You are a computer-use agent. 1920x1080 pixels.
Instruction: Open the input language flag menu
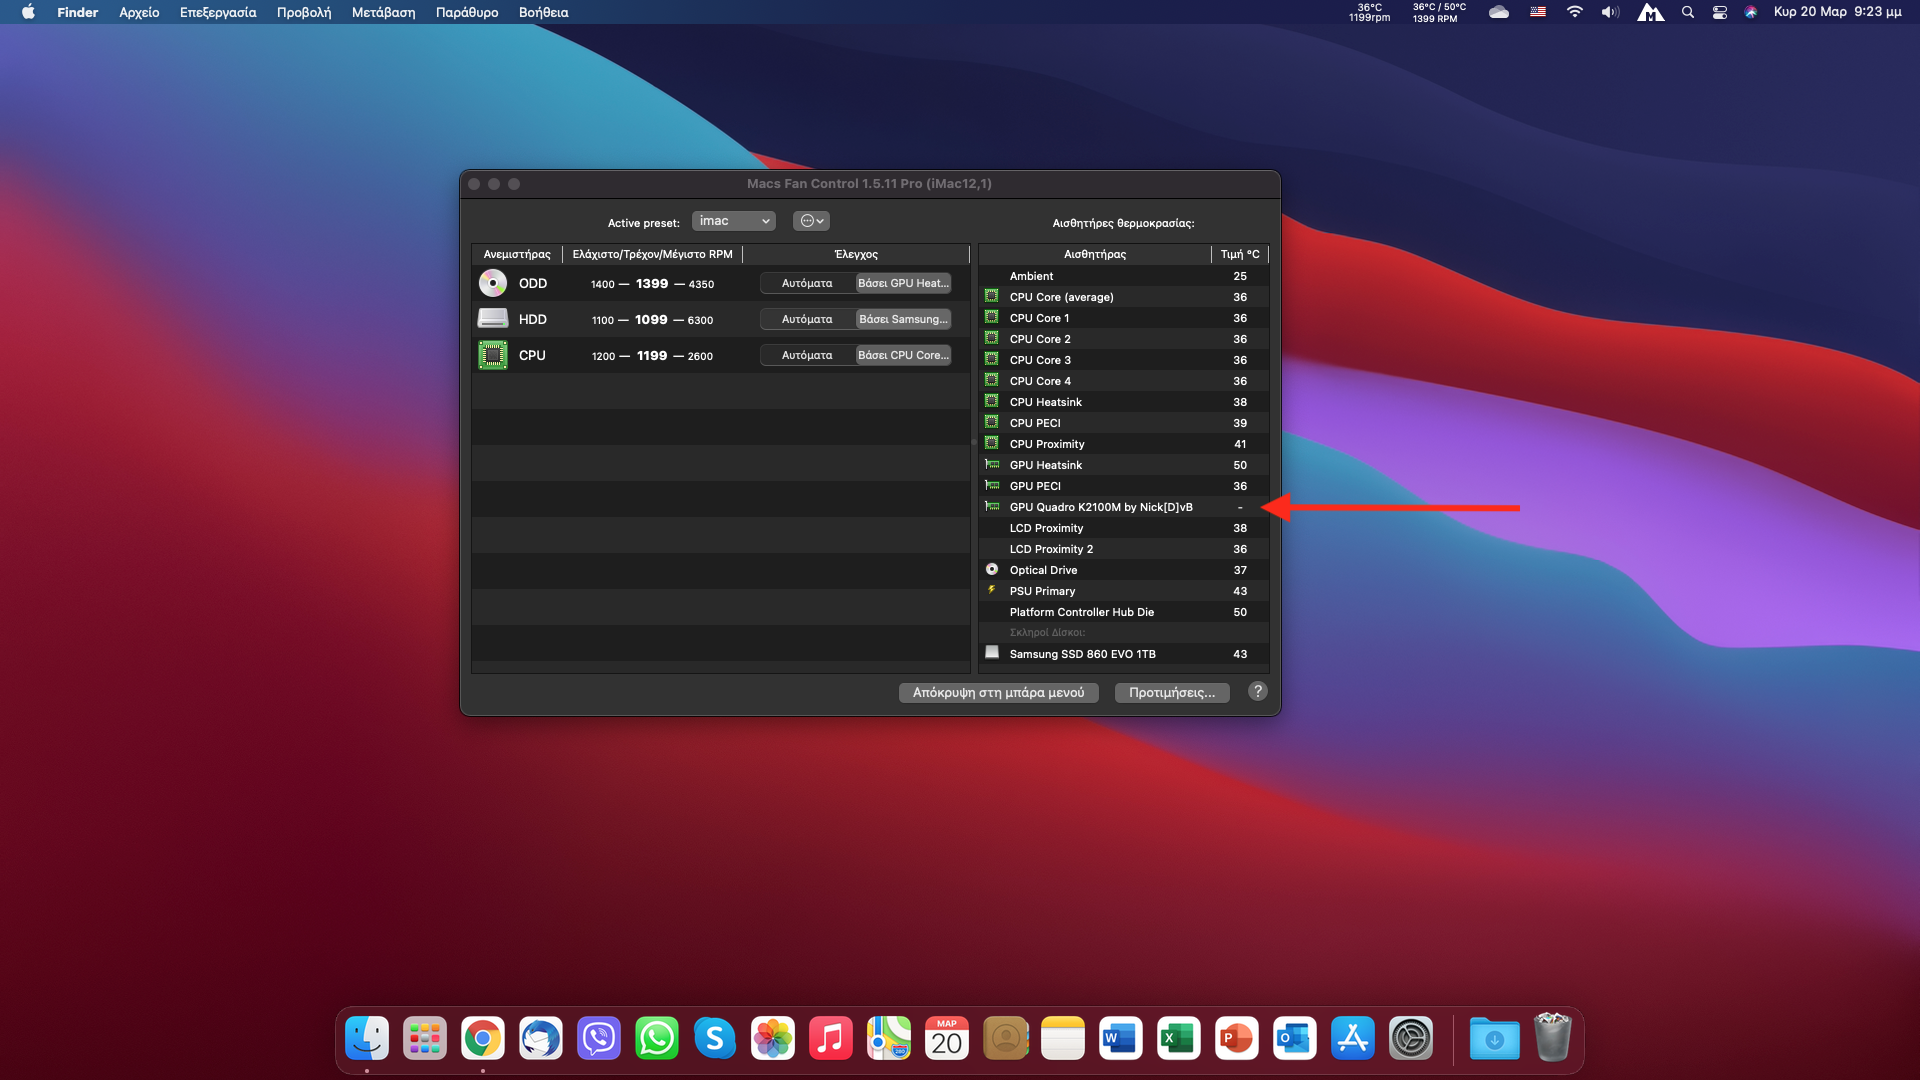[x=1538, y=12]
